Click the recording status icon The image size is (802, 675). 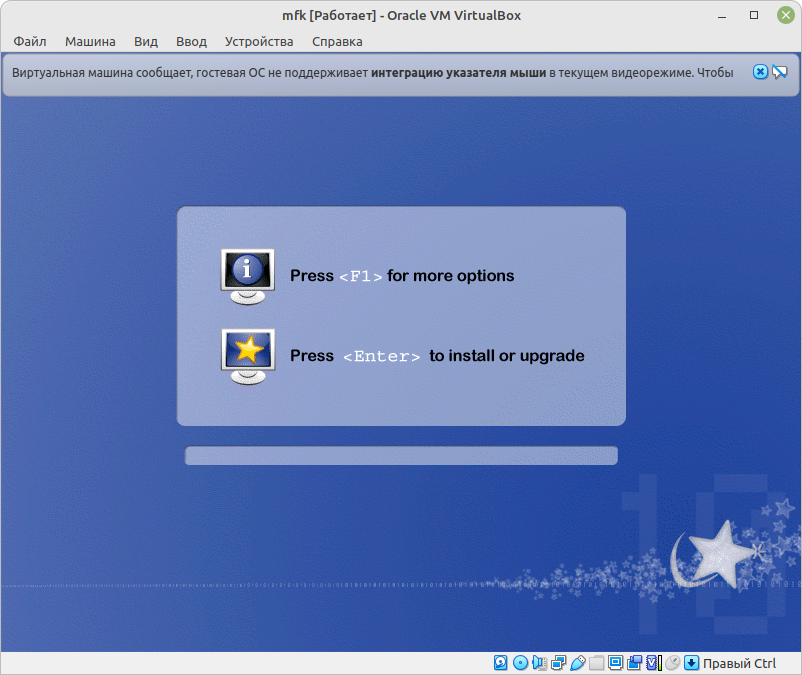click(635, 663)
